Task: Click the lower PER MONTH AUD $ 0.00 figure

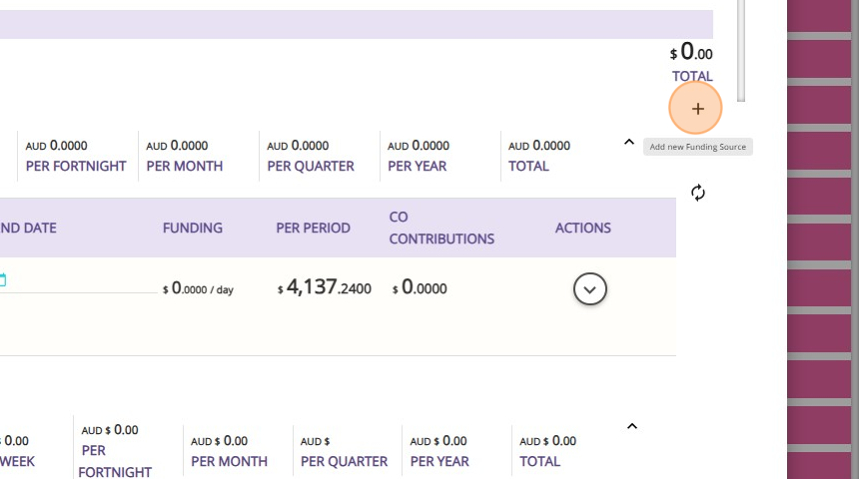Action: coord(219,441)
